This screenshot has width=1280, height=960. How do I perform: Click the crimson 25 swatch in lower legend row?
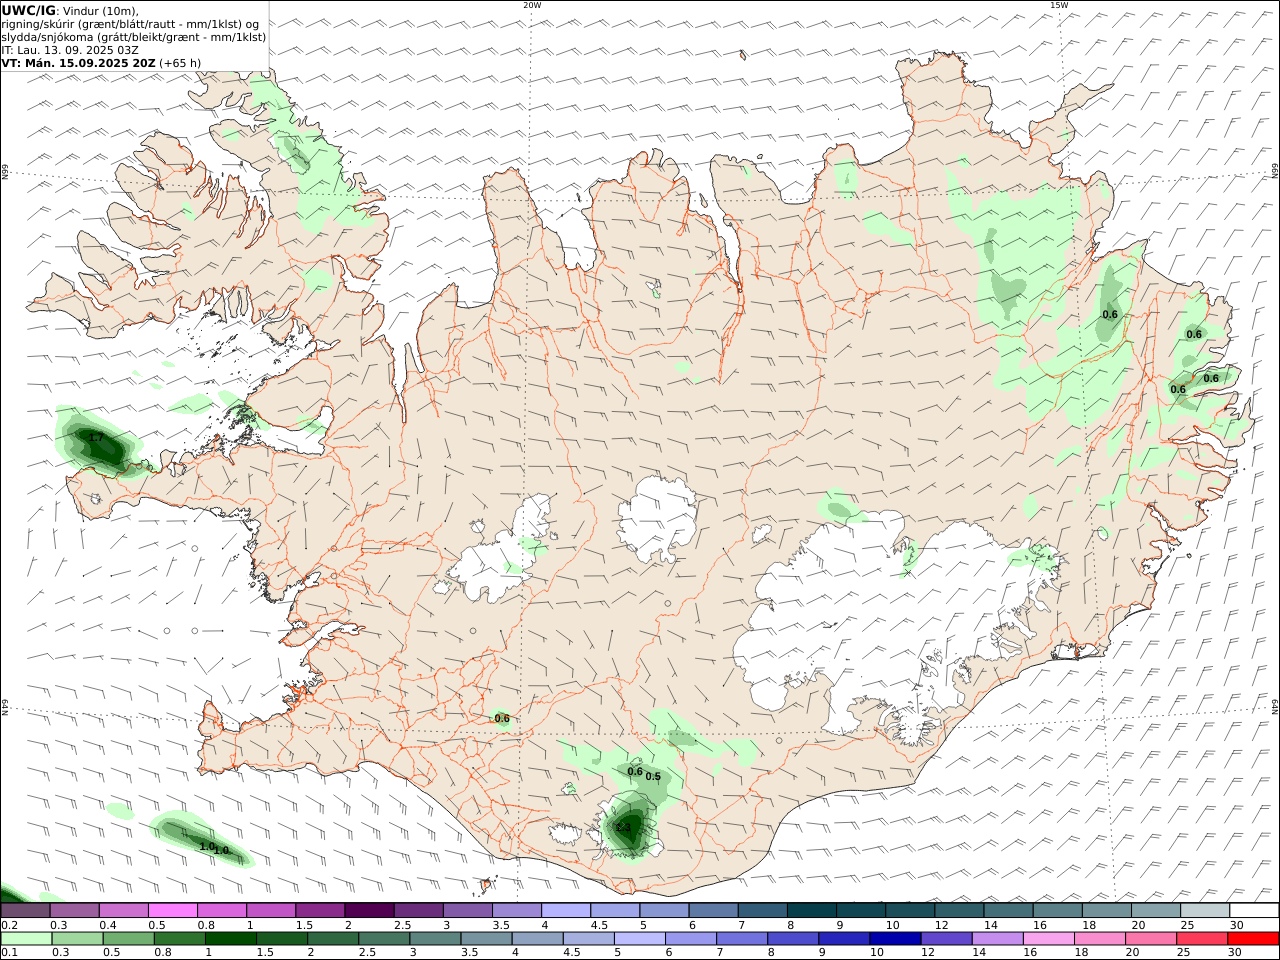pos(1202,939)
